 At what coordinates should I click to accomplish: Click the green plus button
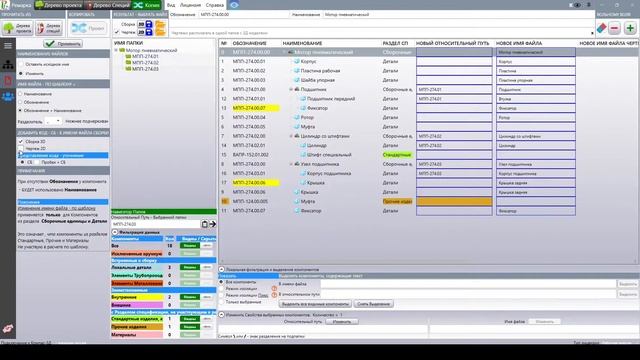[630, 28]
